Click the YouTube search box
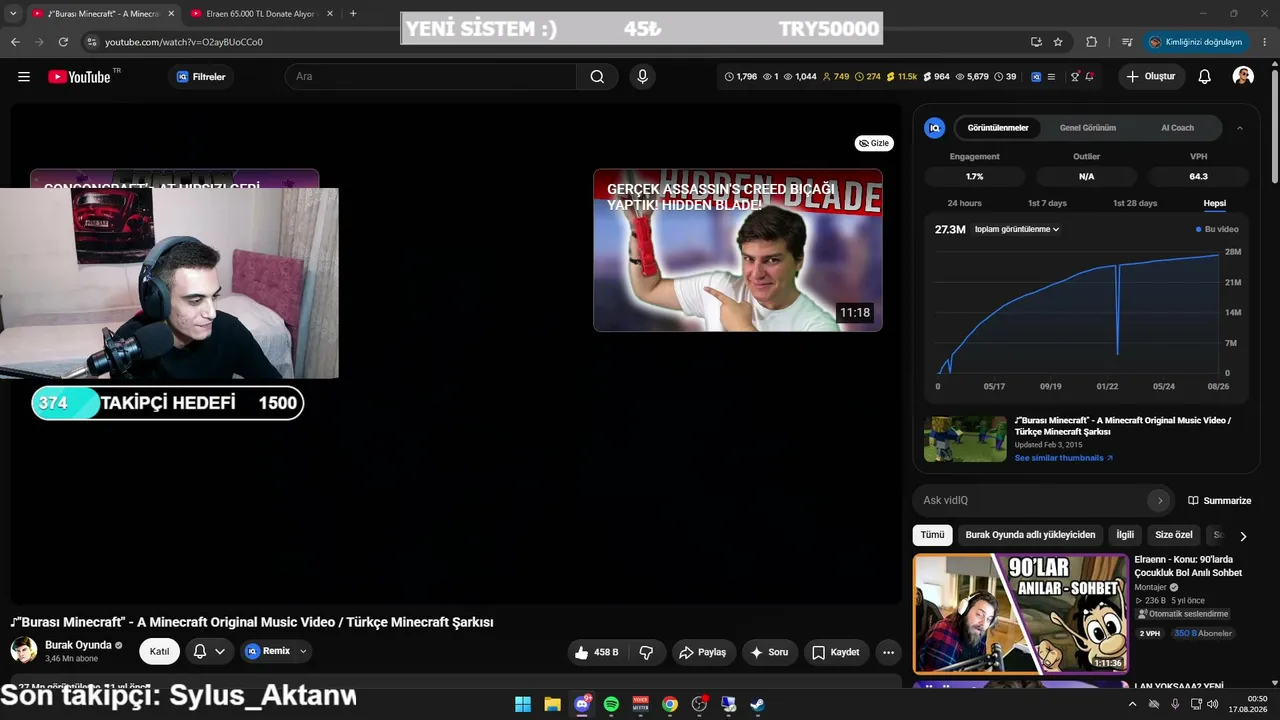This screenshot has height=720, width=1280. 431,77
